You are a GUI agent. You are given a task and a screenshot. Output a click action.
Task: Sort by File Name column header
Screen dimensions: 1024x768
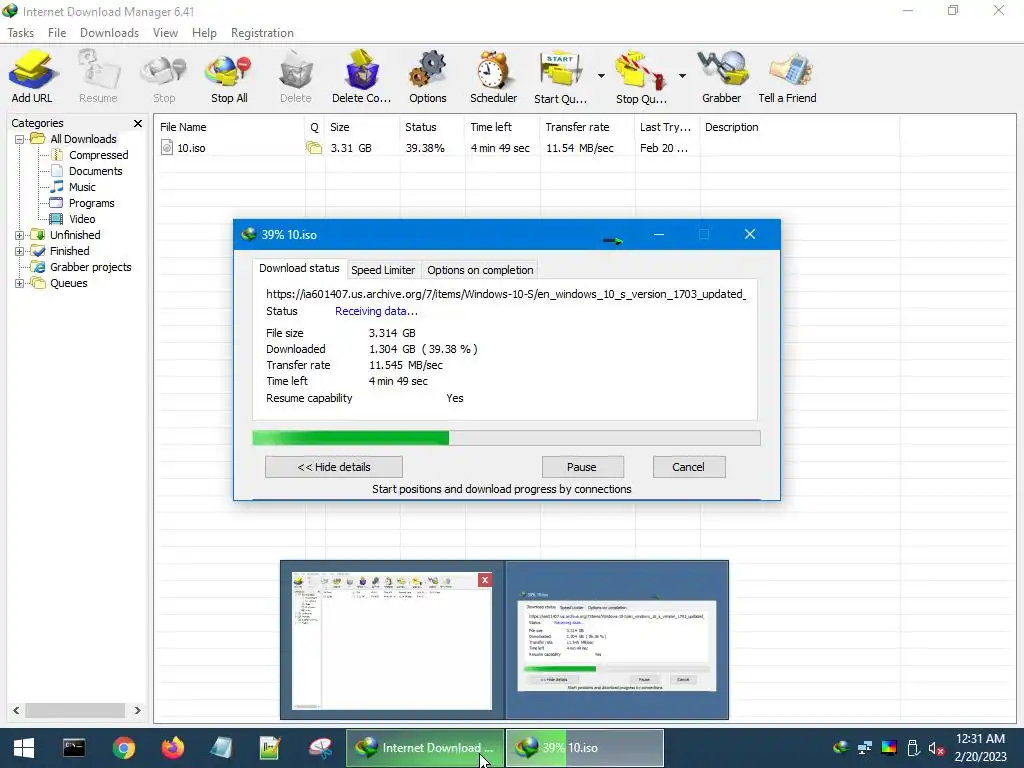coord(230,127)
